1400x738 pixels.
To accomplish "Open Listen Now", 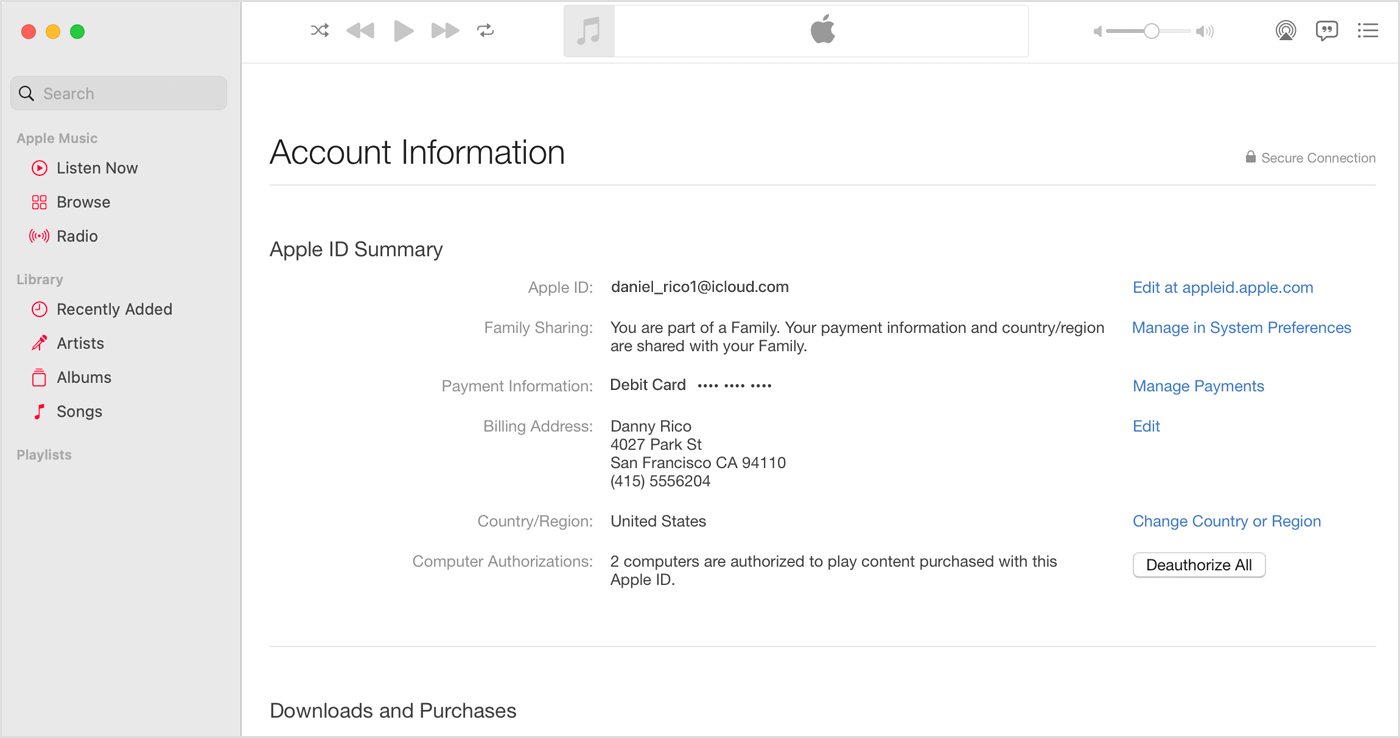I will tap(97, 168).
